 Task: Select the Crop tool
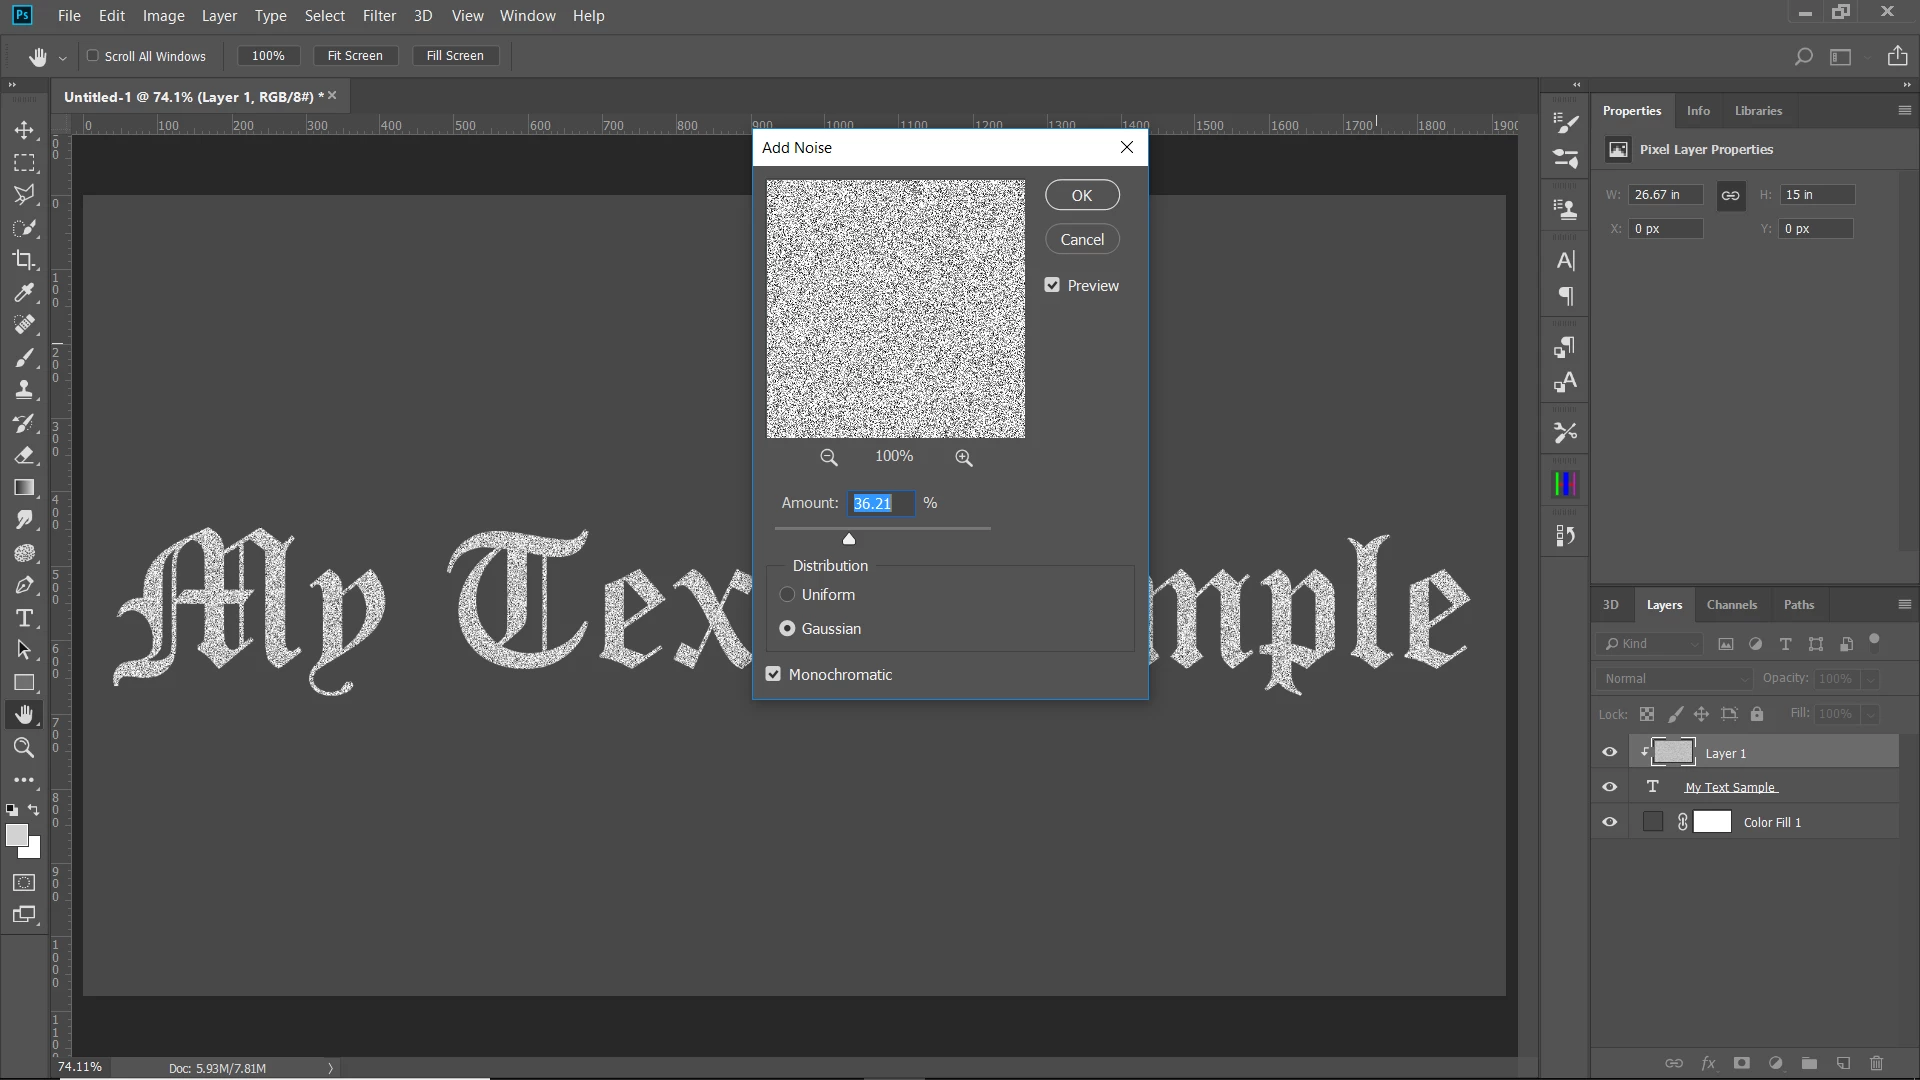(x=24, y=260)
